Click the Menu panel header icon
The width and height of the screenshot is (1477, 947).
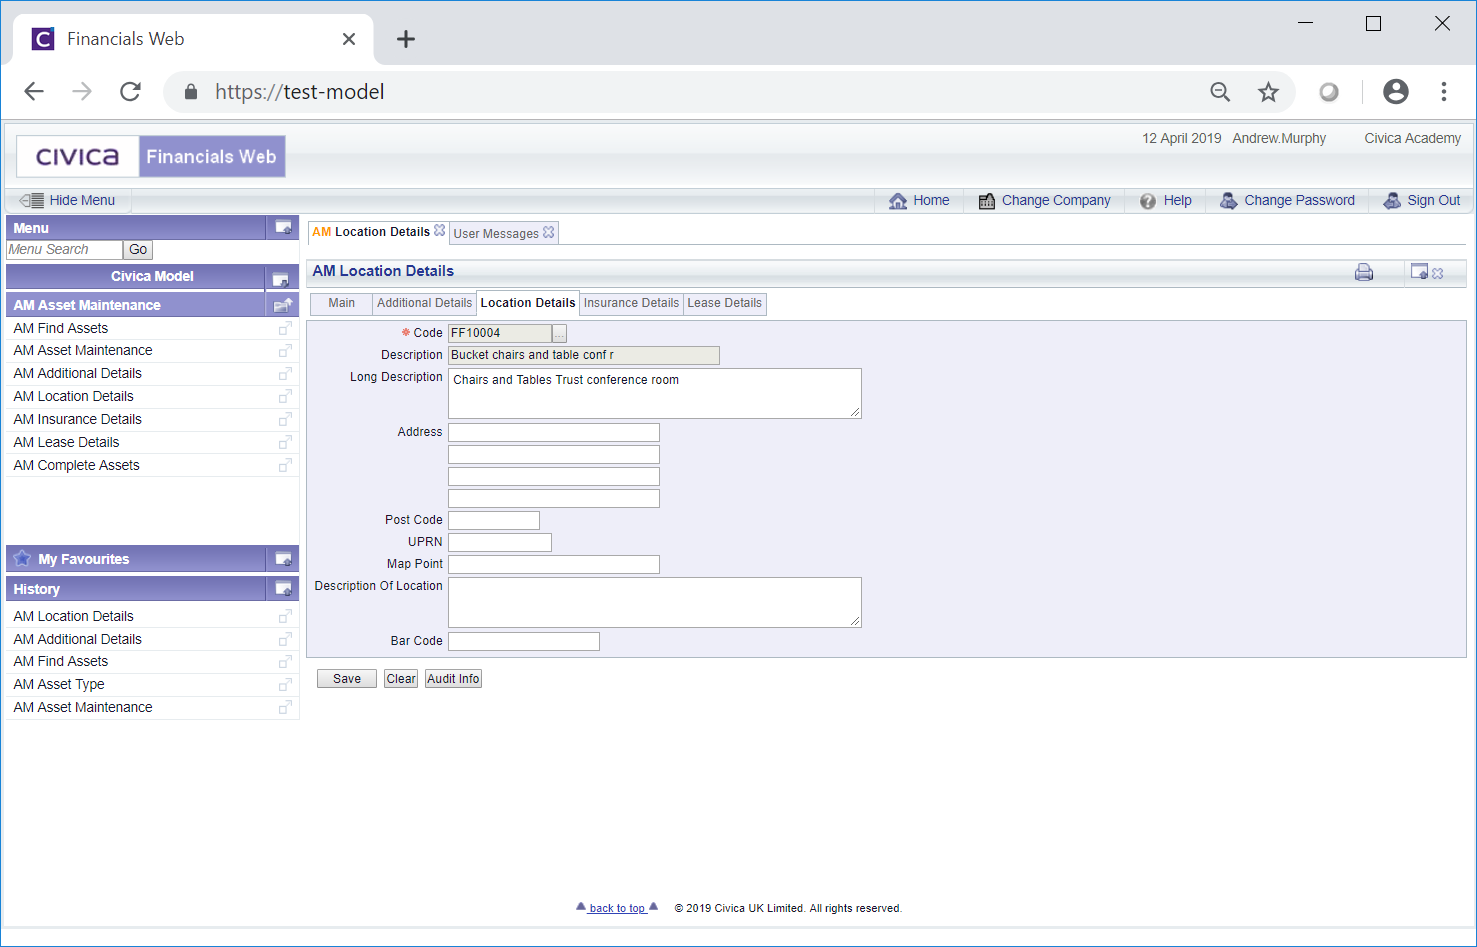coord(283,228)
